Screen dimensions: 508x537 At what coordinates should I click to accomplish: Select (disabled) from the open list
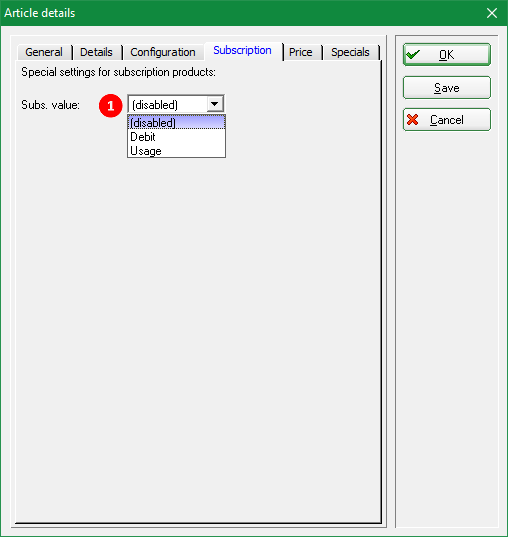point(176,123)
